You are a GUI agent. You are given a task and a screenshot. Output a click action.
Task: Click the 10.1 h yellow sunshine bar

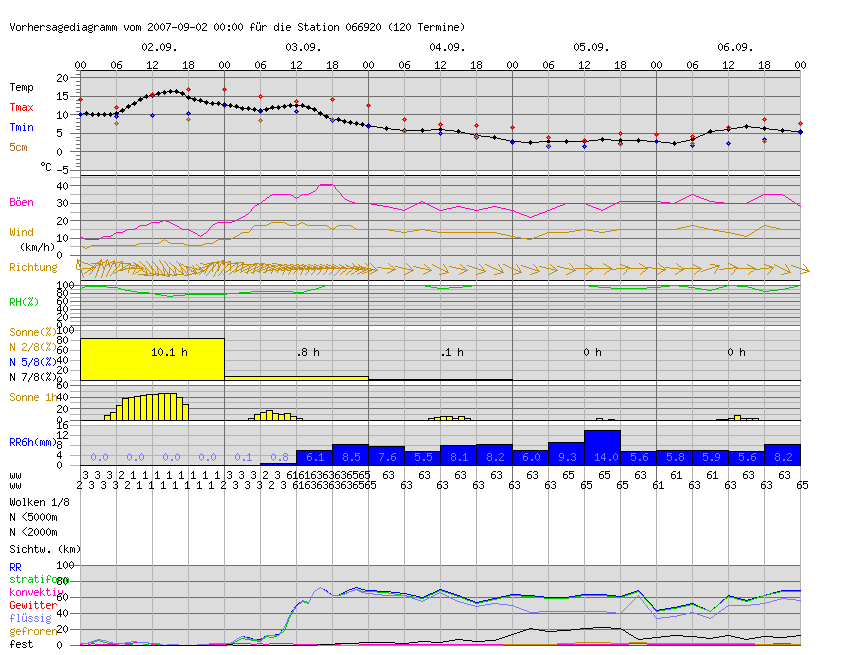pos(152,359)
